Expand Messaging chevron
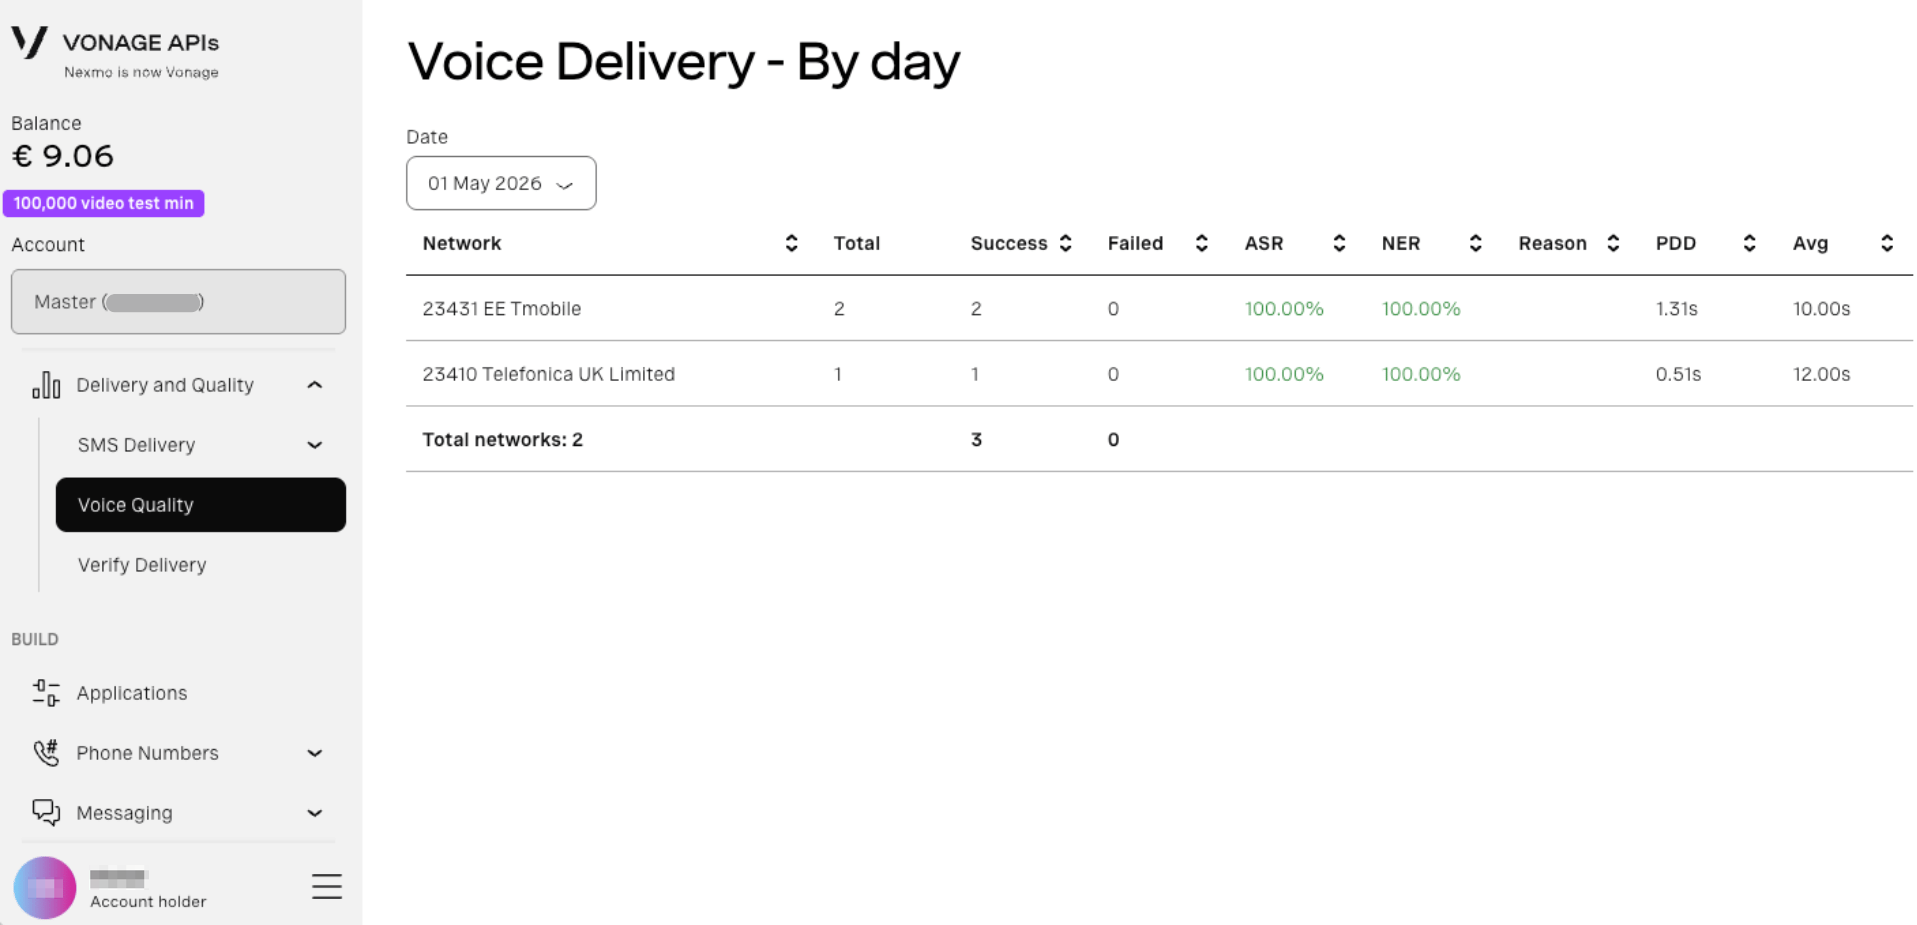 315,813
